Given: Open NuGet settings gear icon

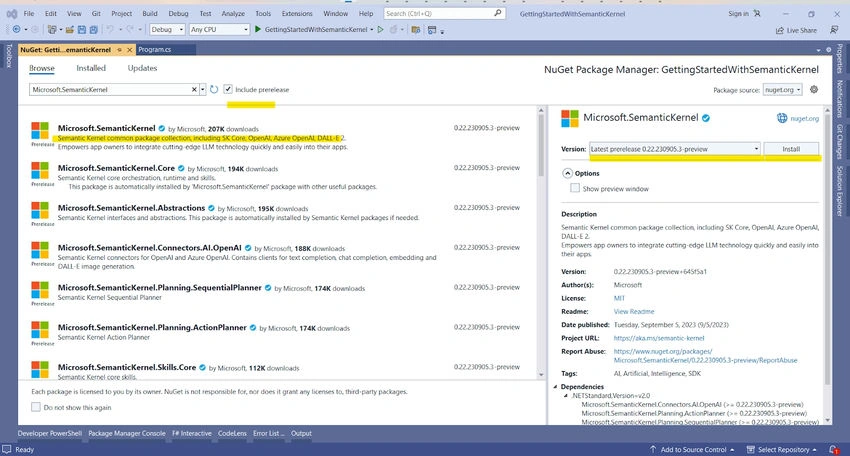Looking at the screenshot, I should coord(814,89).
